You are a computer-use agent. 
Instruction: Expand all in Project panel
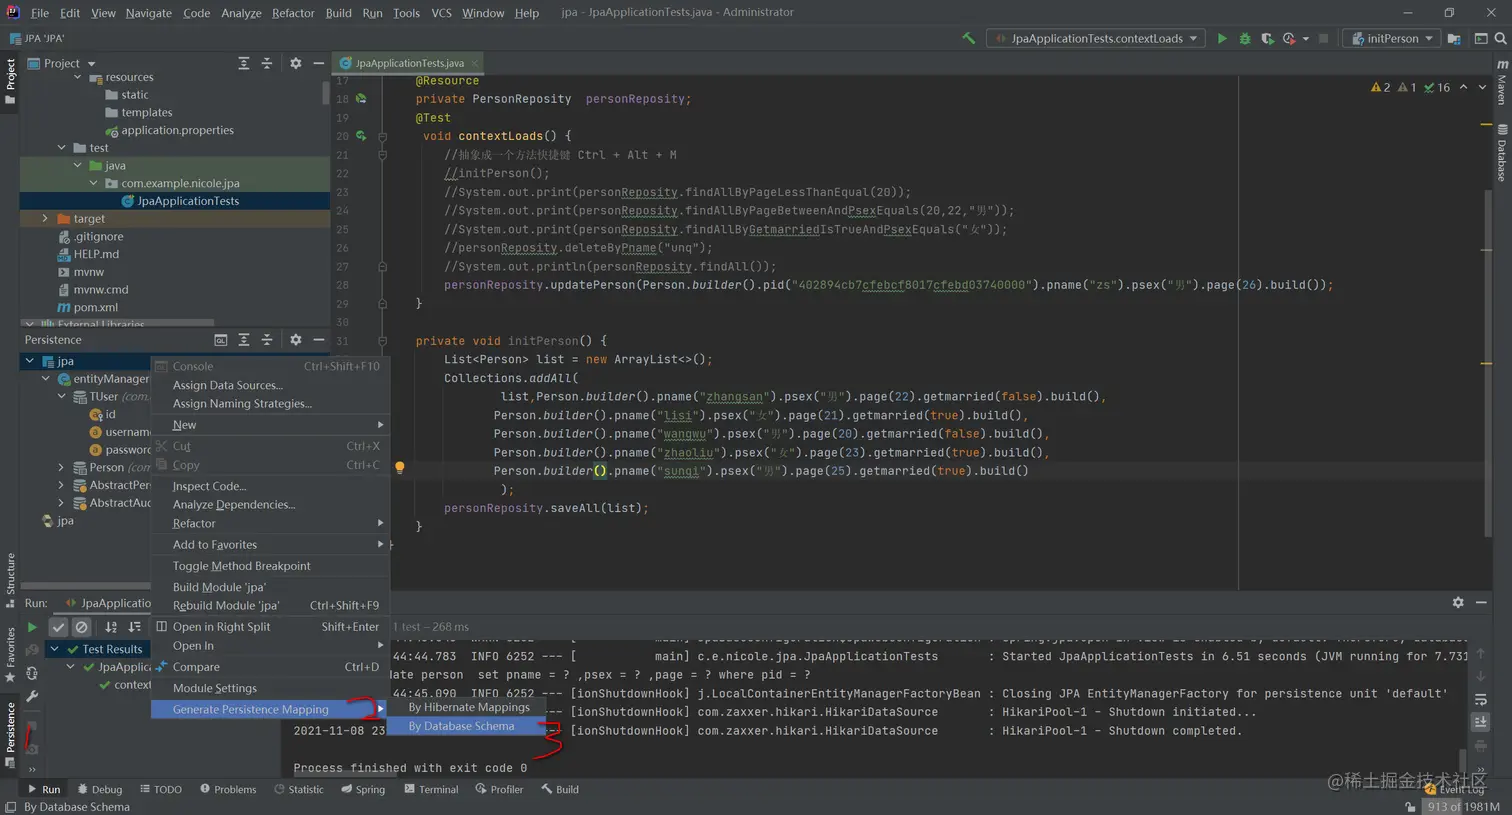(x=243, y=63)
